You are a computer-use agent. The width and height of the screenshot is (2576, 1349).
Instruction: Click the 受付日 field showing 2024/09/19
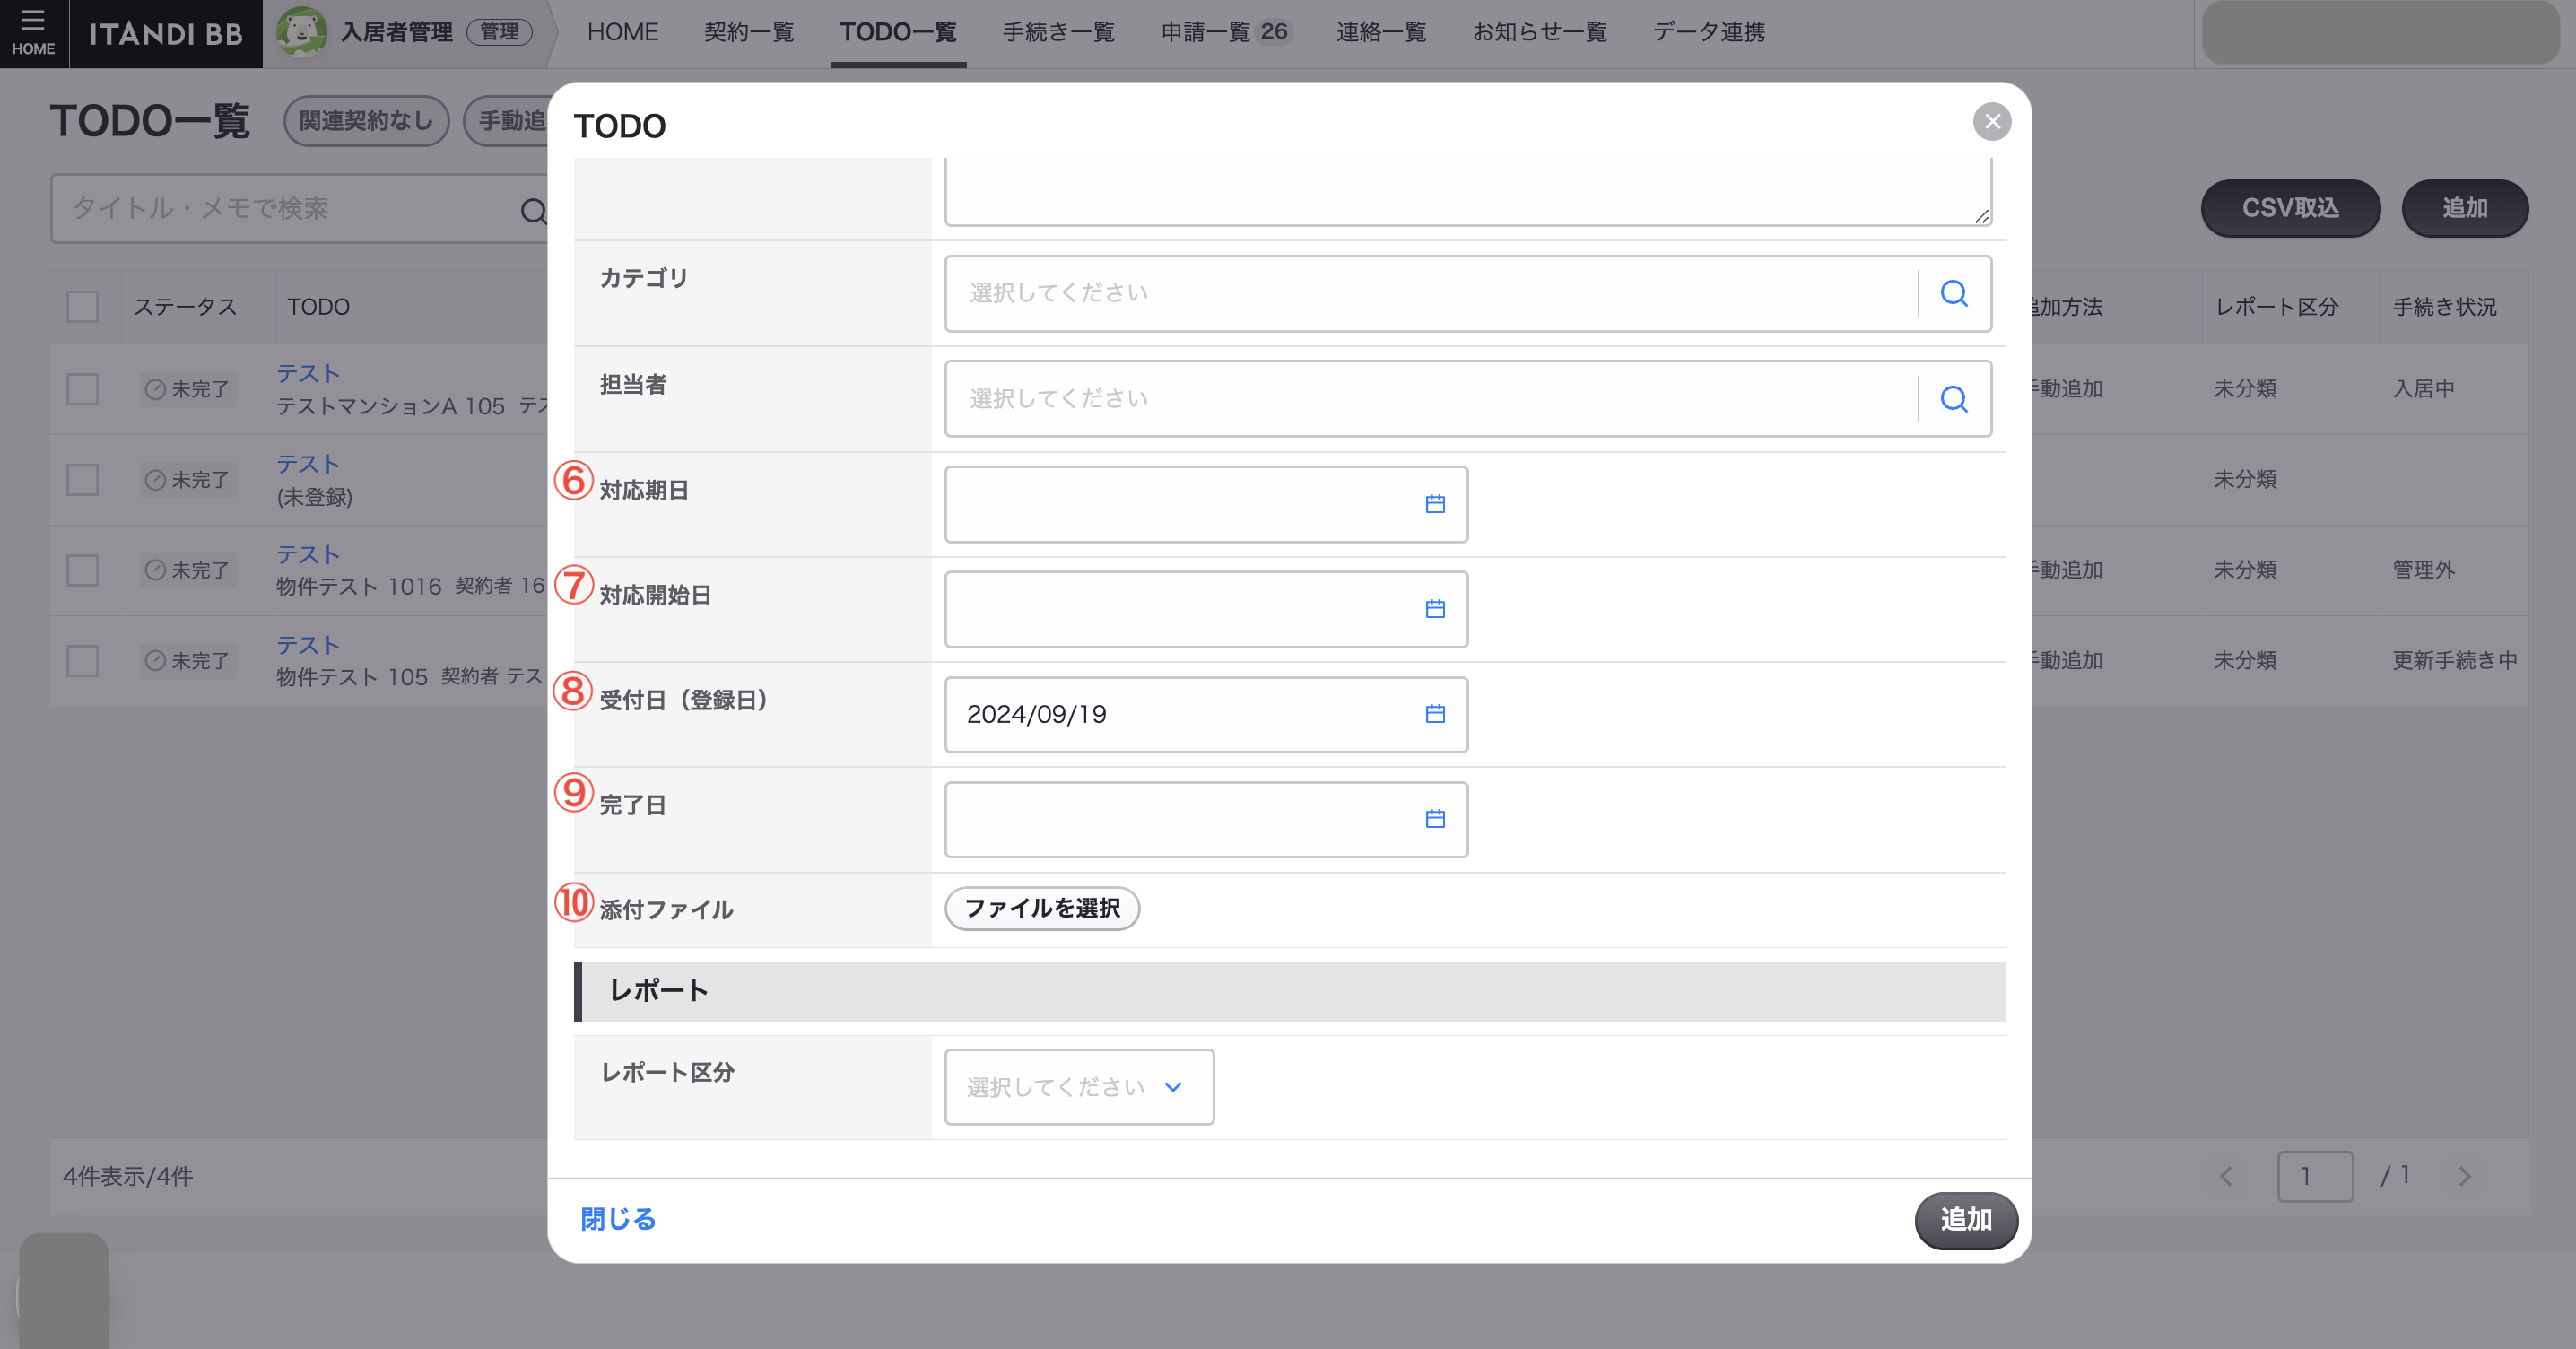(x=1206, y=714)
